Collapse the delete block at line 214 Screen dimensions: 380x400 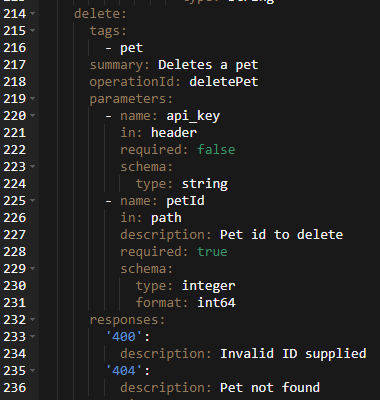tap(32, 14)
